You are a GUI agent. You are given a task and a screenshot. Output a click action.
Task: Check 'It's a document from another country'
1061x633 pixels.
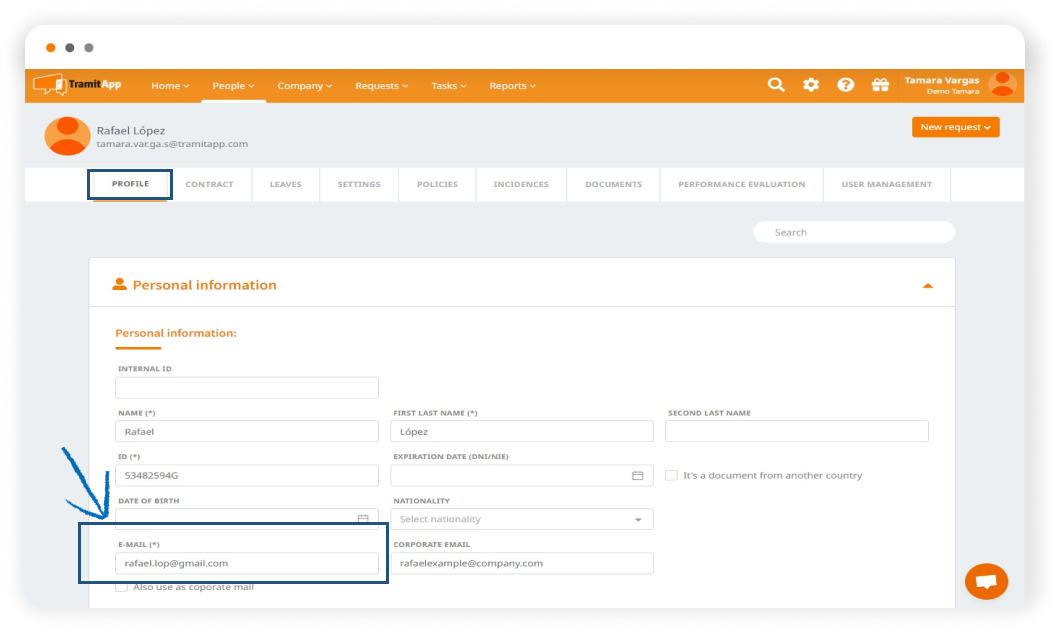[x=672, y=475]
